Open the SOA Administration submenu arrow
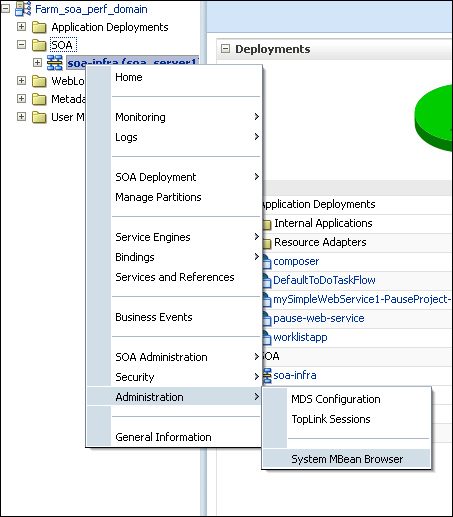This screenshot has height=517, width=453. click(256, 357)
